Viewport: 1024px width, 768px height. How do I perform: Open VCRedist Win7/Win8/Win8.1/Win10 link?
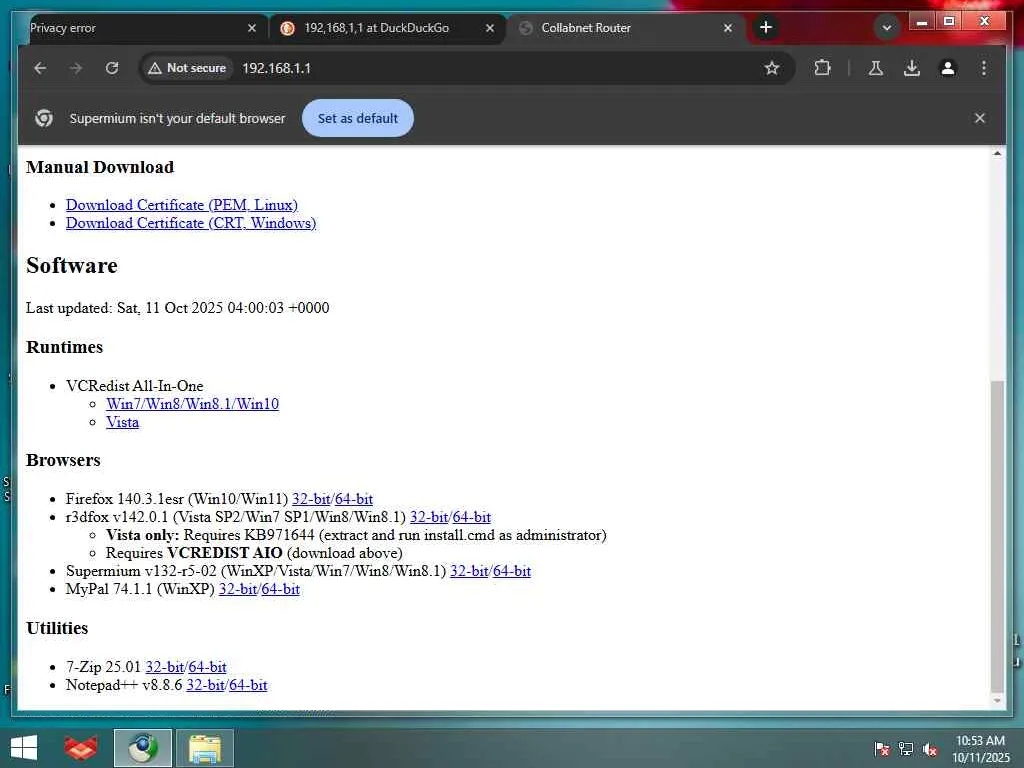tap(193, 404)
